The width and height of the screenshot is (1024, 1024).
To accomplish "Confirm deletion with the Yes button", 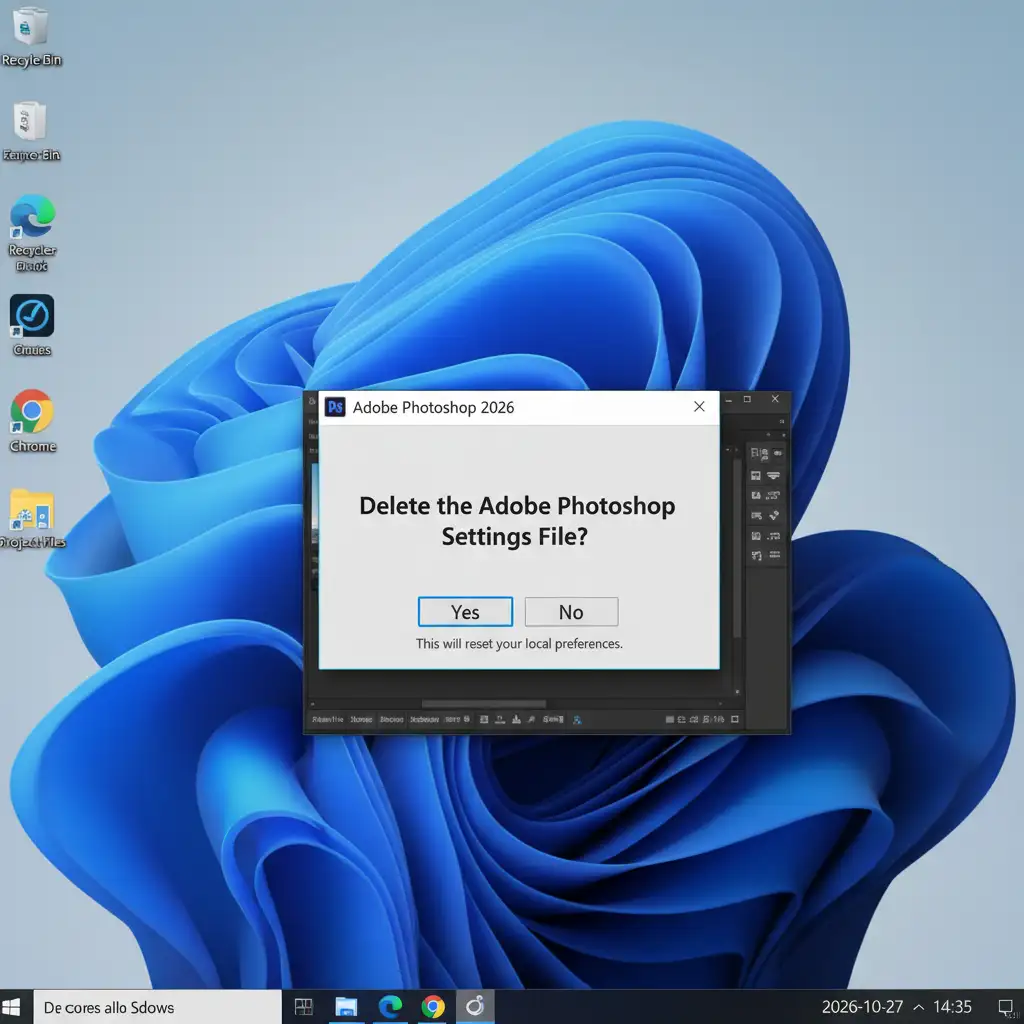I will click(465, 612).
